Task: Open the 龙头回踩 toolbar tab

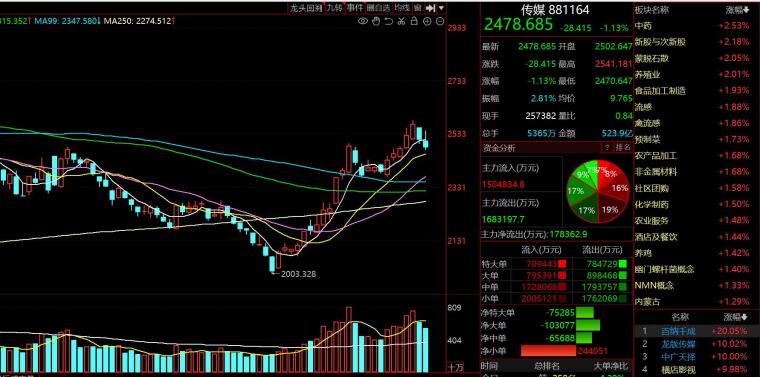Action: (x=306, y=8)
